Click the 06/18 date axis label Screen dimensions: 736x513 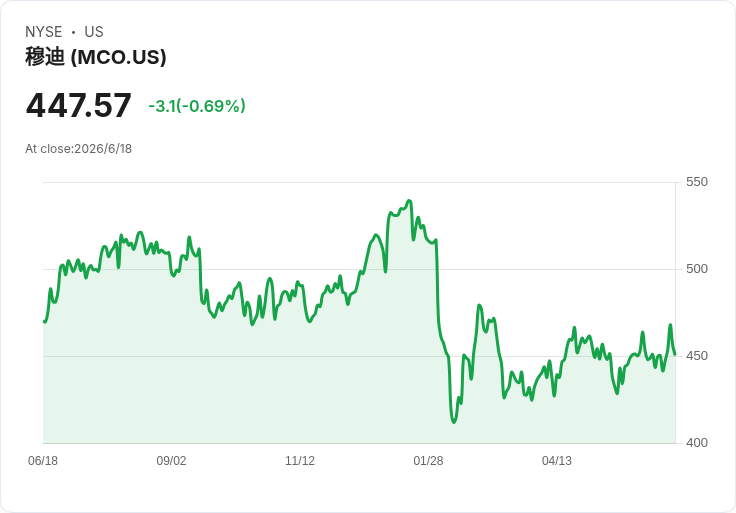tap(43, 461)
